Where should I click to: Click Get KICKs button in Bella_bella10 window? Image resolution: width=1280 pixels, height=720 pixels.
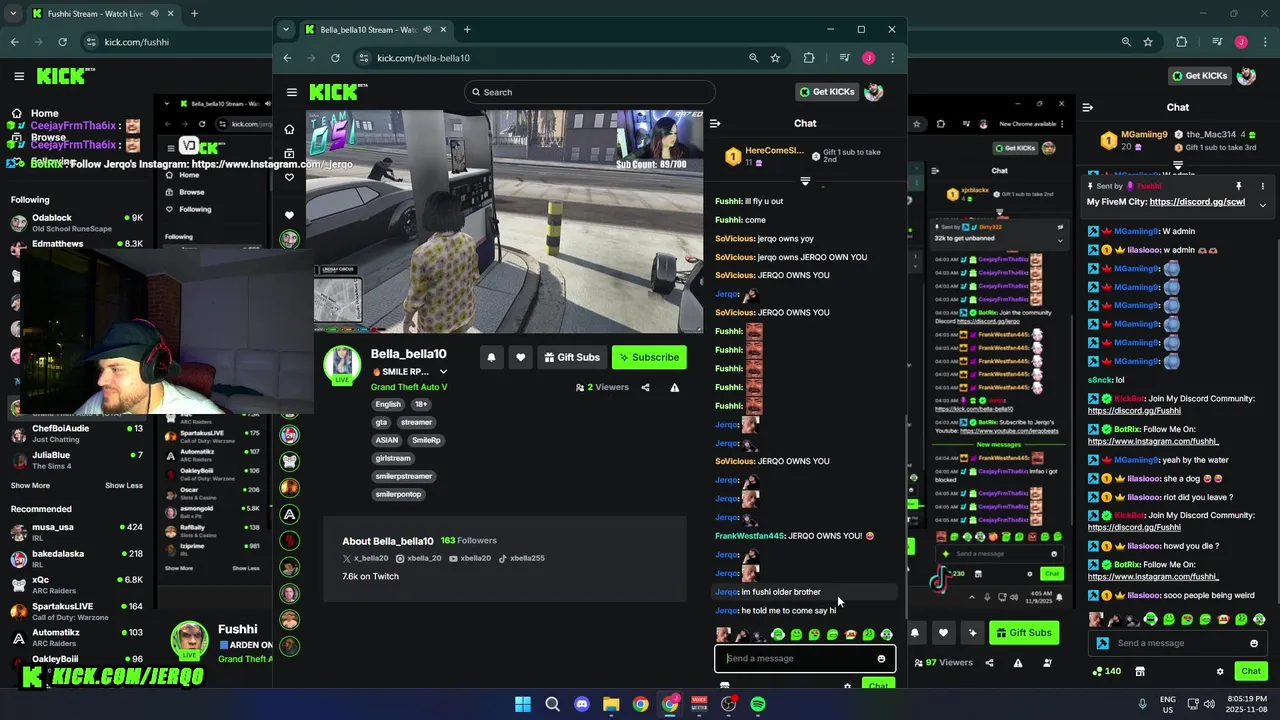(827, 92)
